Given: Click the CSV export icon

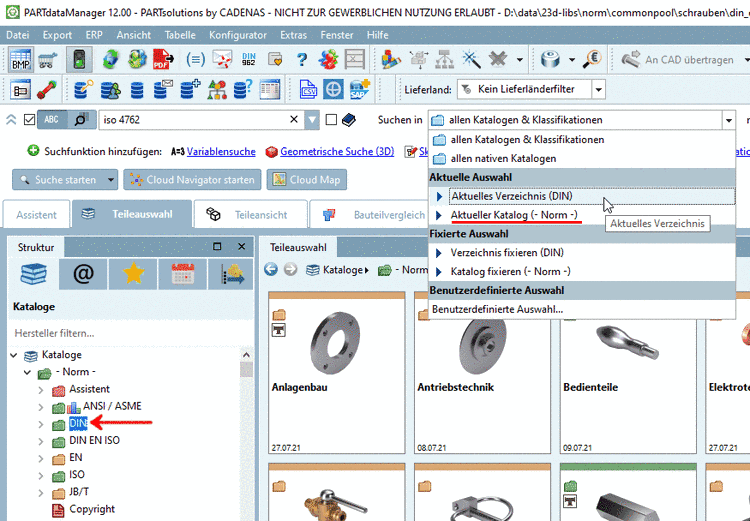Looking at the screenshot, I should pos(308,90).
